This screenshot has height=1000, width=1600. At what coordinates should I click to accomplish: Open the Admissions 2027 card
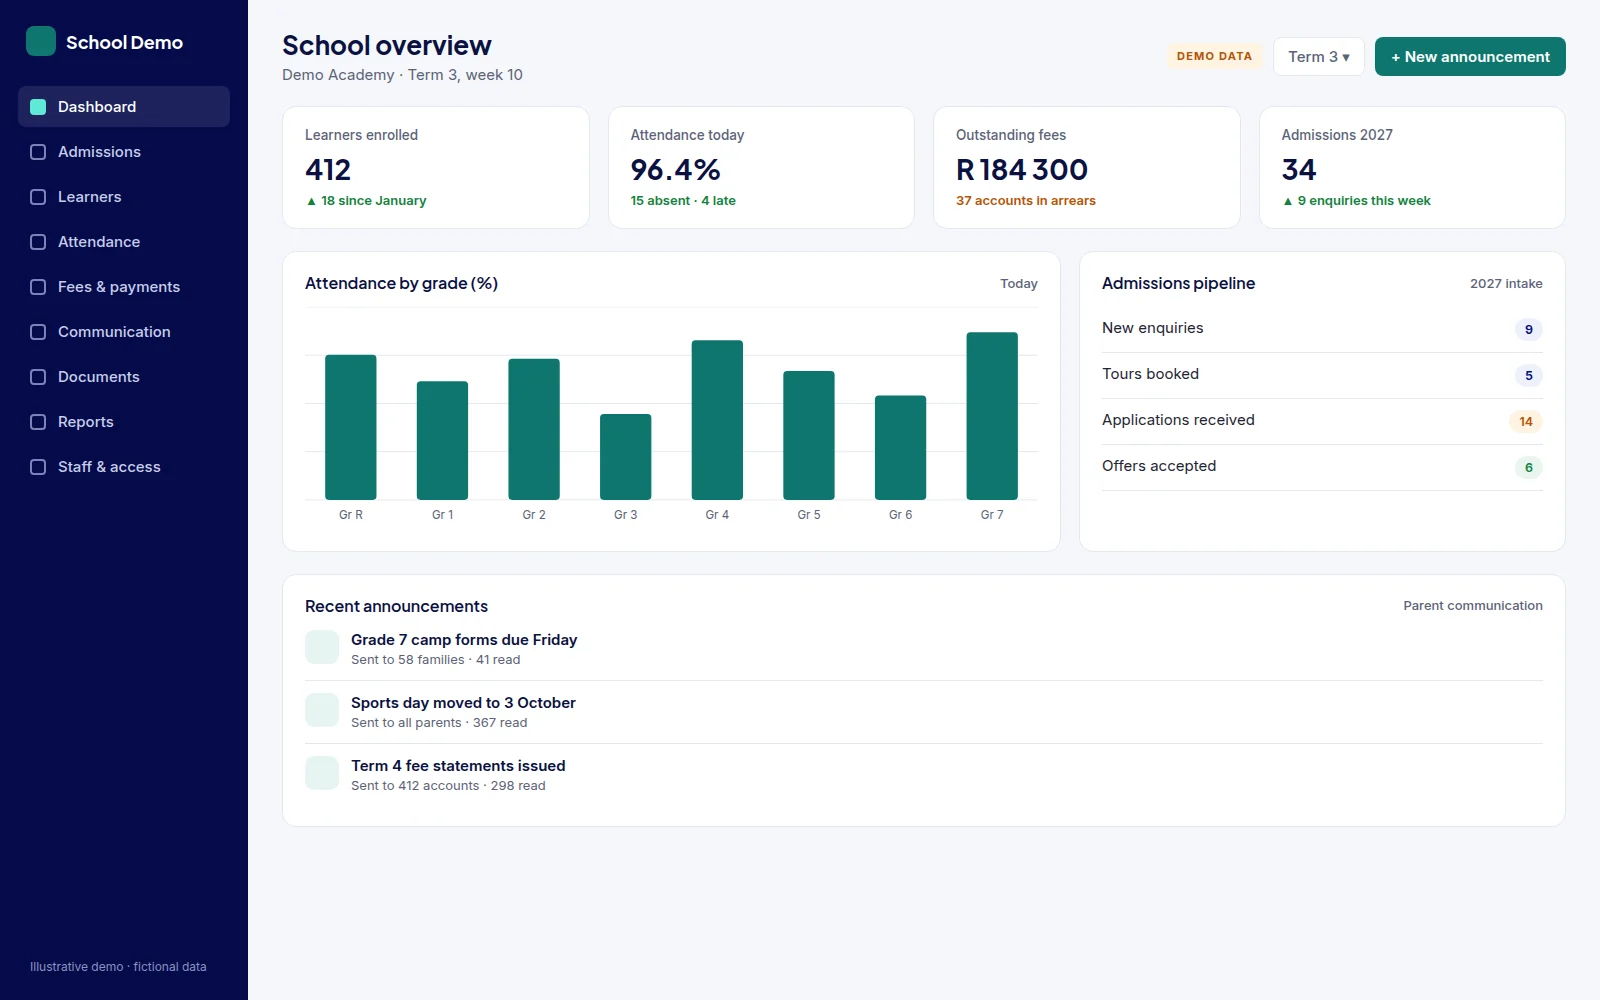coord(1412,167)
